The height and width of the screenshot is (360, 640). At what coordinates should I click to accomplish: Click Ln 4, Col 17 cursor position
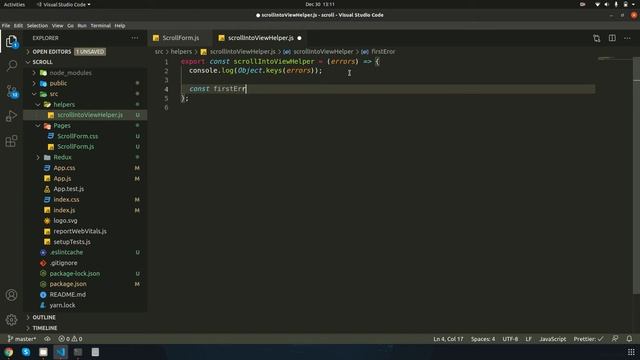coord(448,339)
